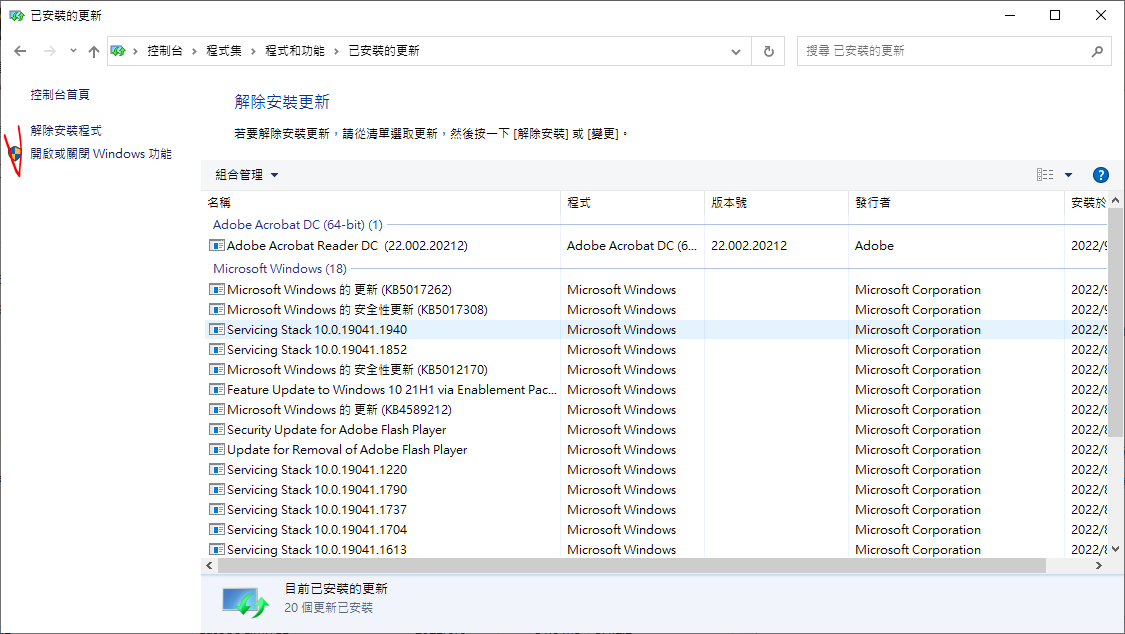Screen dimensions: 1125x634
Task: Click the scroll up arrow of updates list
Action: click(1115, 201)
